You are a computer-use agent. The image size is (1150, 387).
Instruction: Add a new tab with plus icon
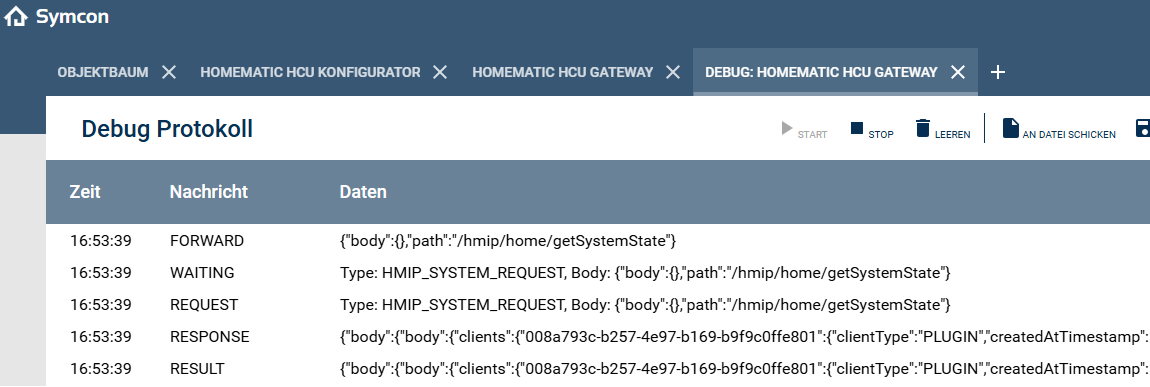(997, 72)
